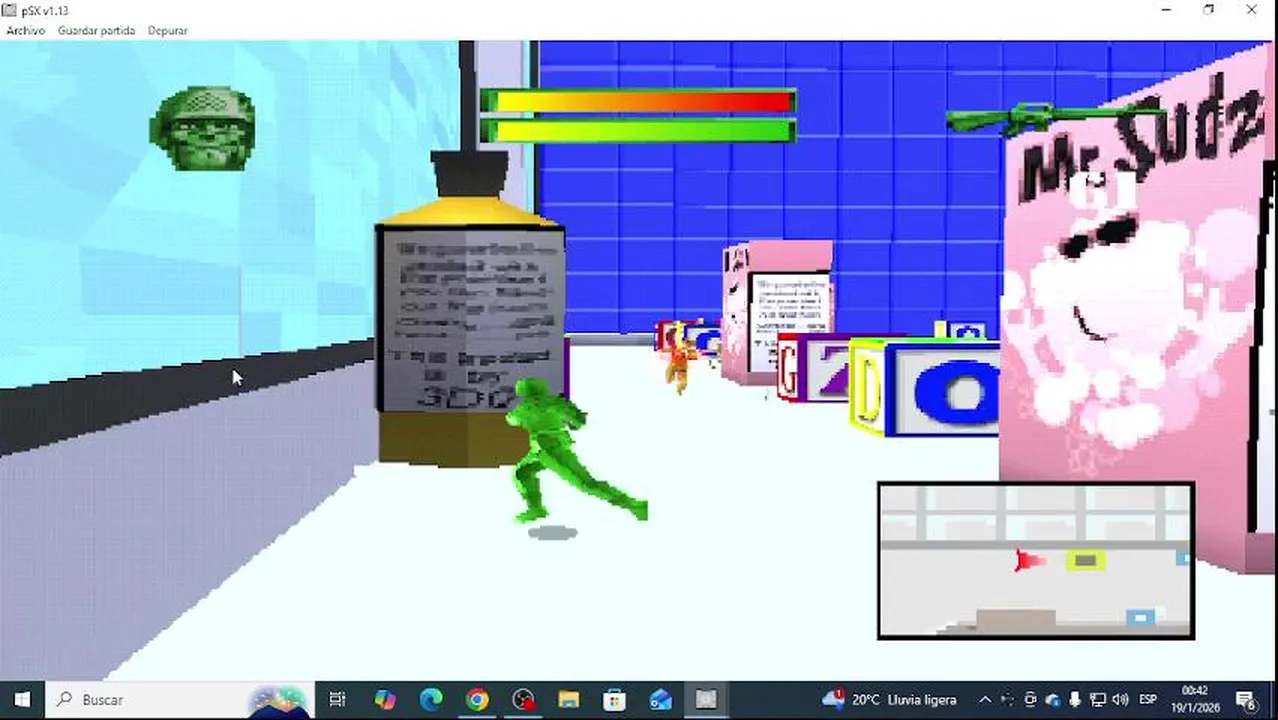Switch the ESP input language indicator
Viewport: 1278px width, 720px height.
[1148, 700]
